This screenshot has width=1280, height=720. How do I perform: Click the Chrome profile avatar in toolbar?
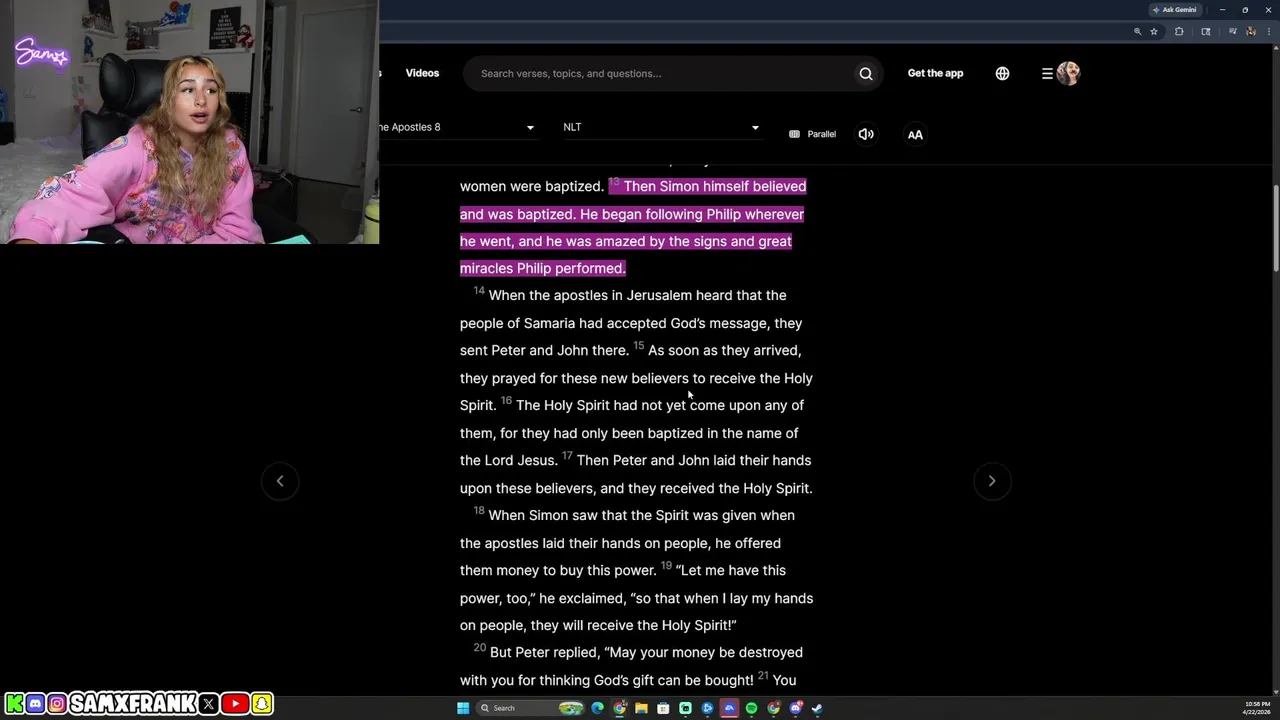[x=1251, y=32]
